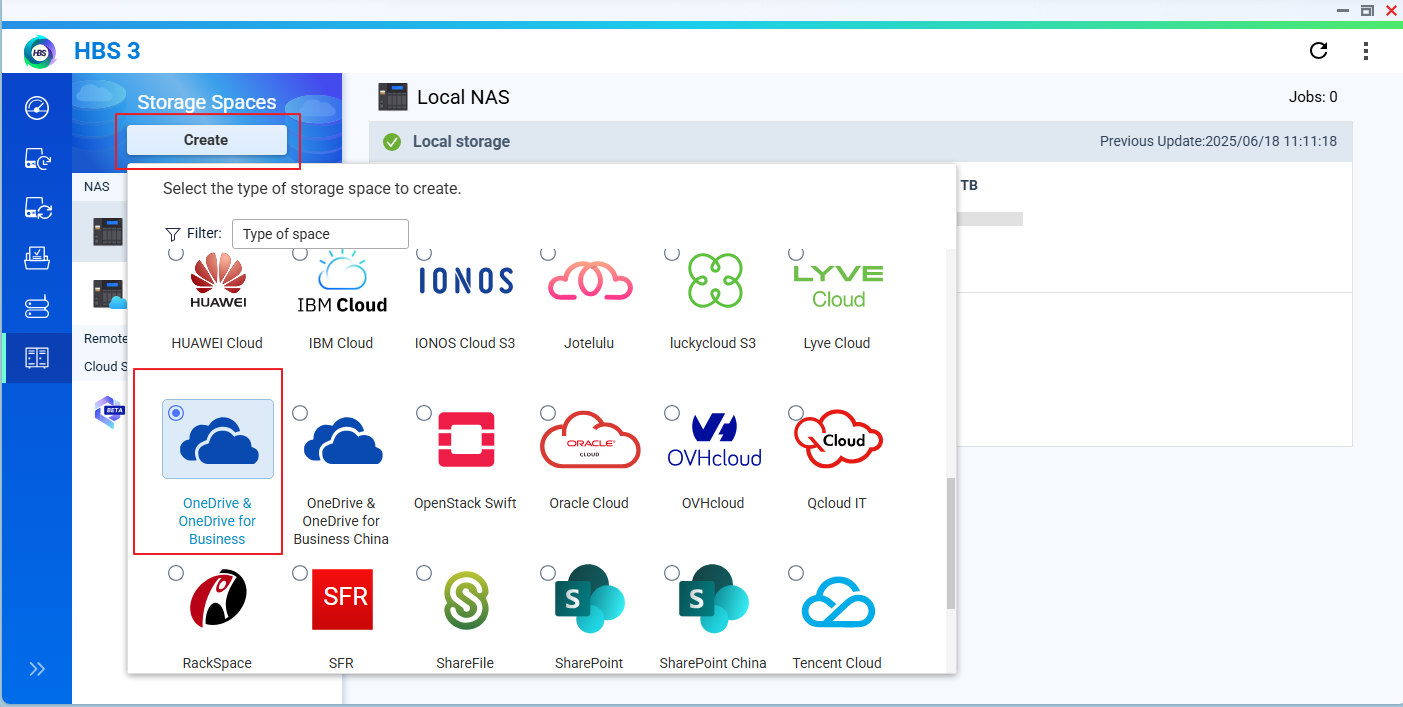Click the OpenStack Swift logo
1403x707 pixels.
click(465, 440)
